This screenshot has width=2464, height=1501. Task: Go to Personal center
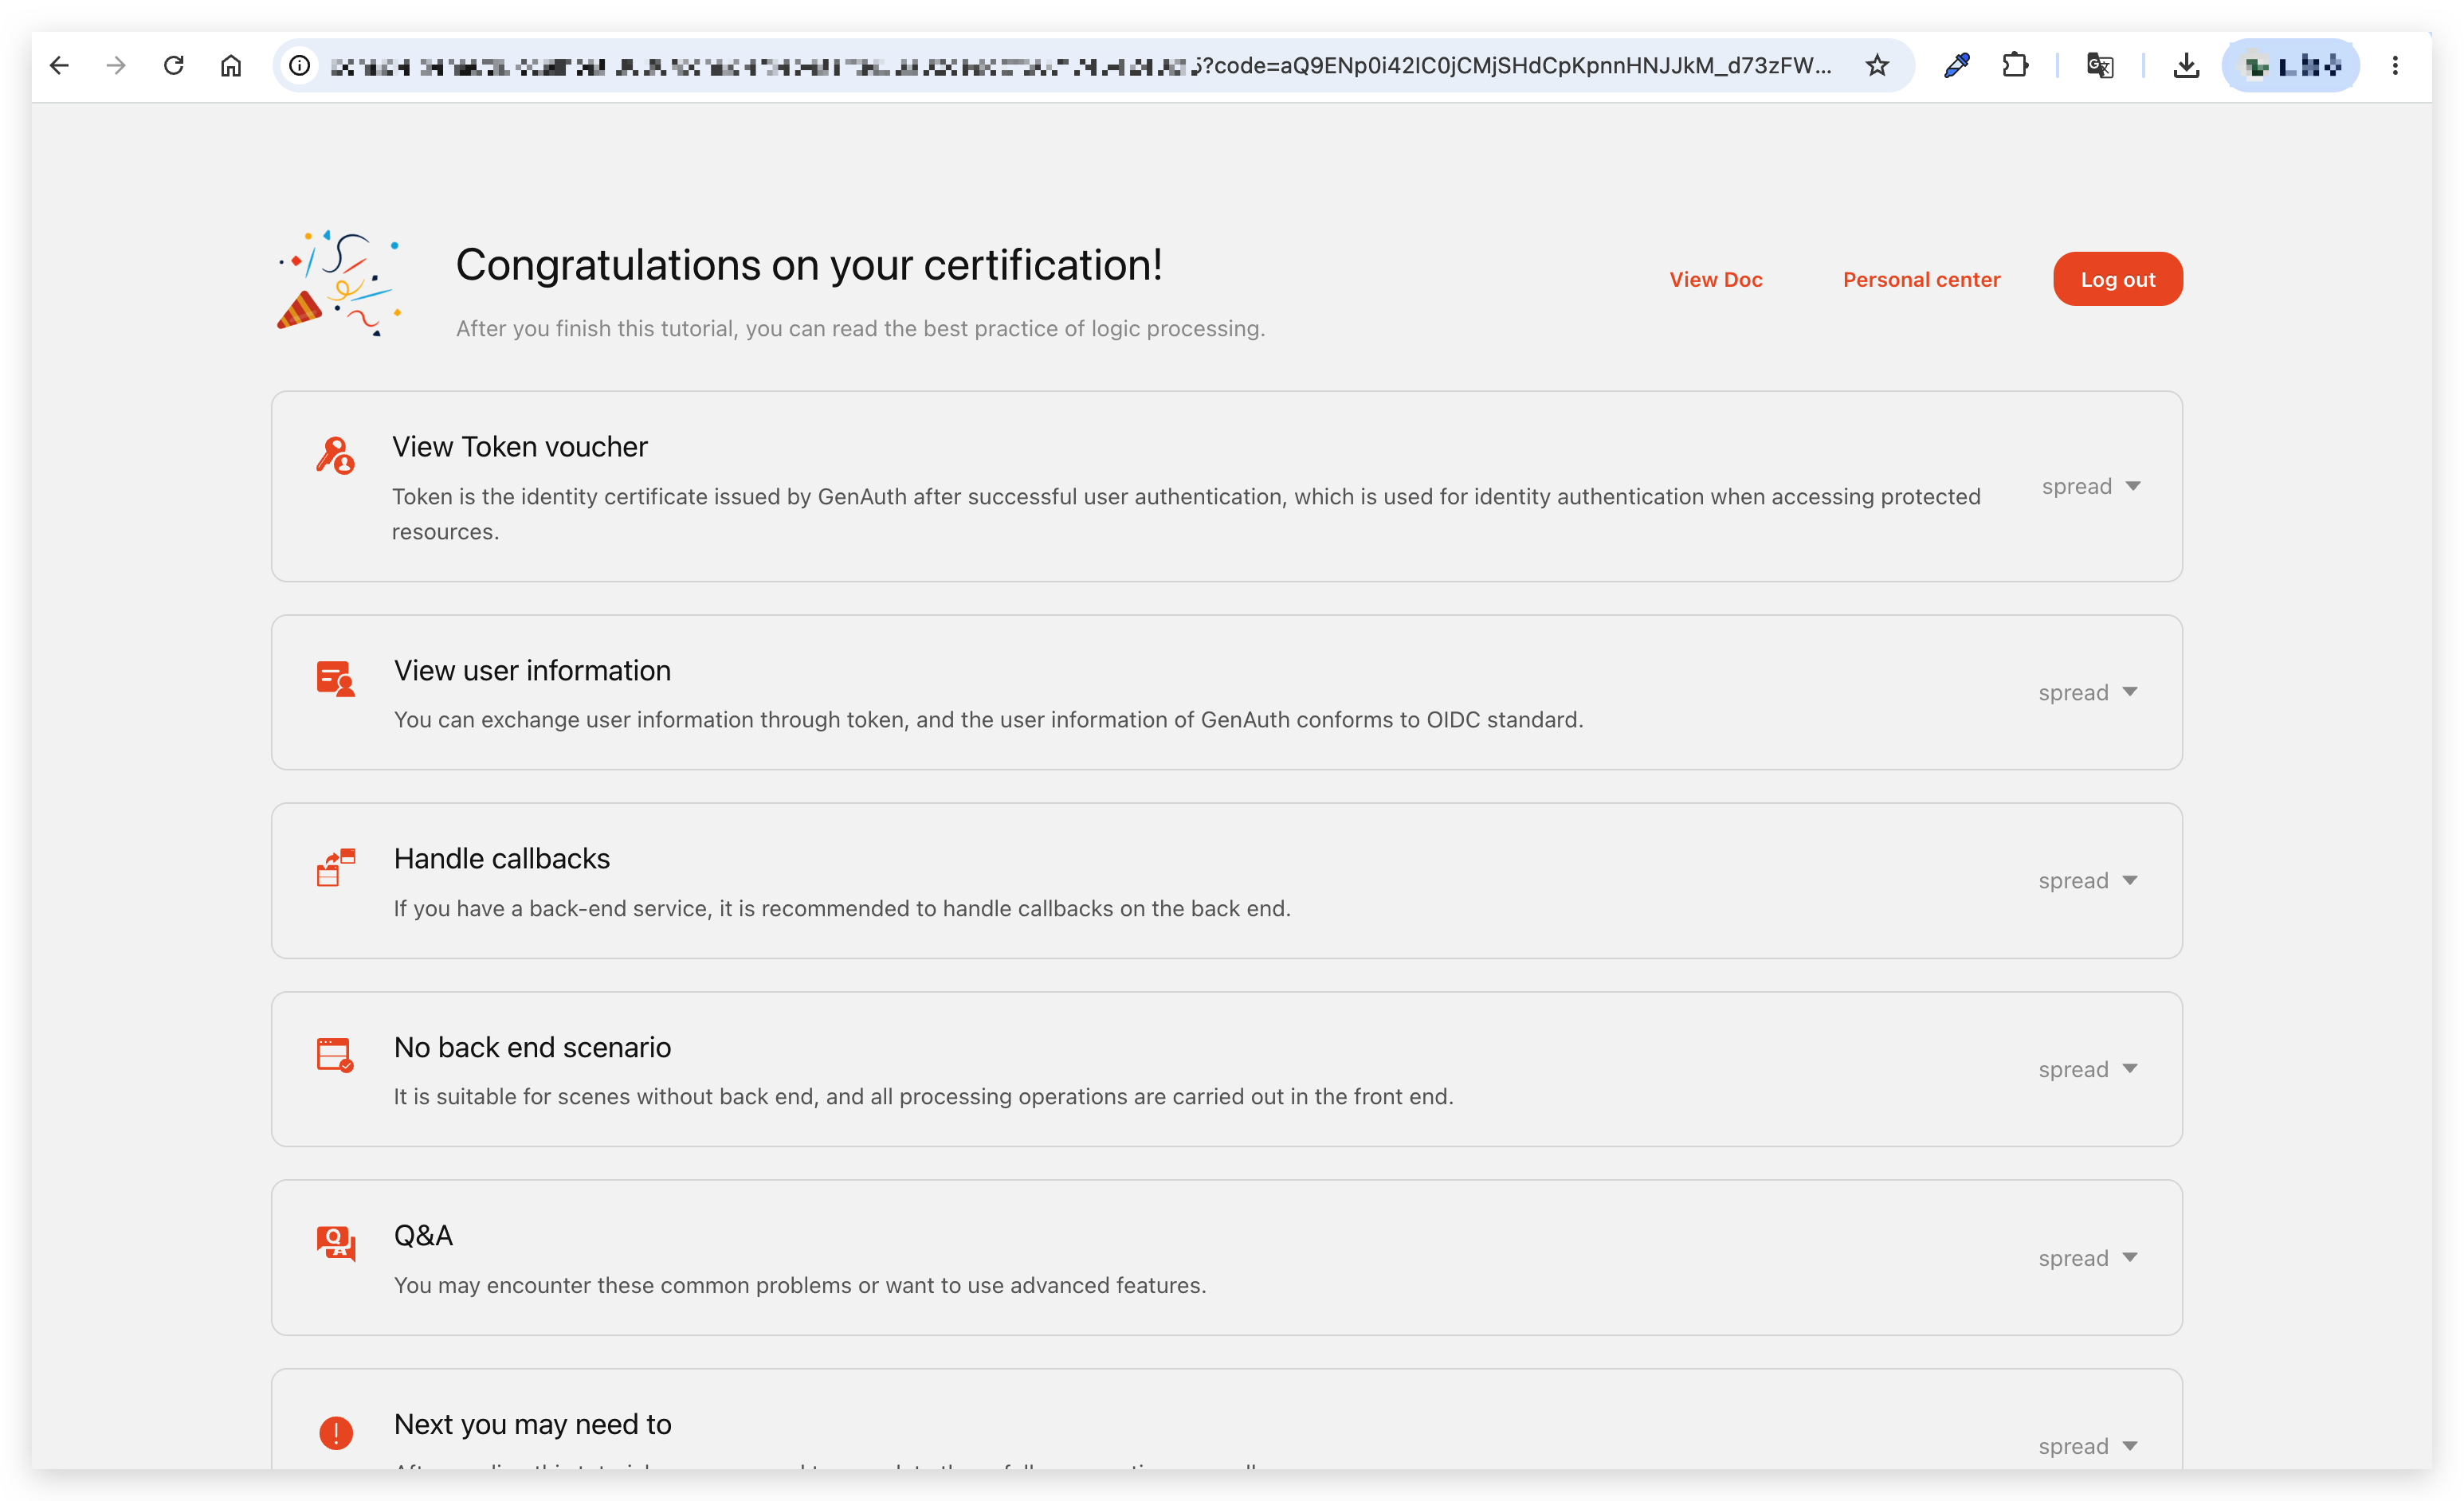tap(1921, 280)
